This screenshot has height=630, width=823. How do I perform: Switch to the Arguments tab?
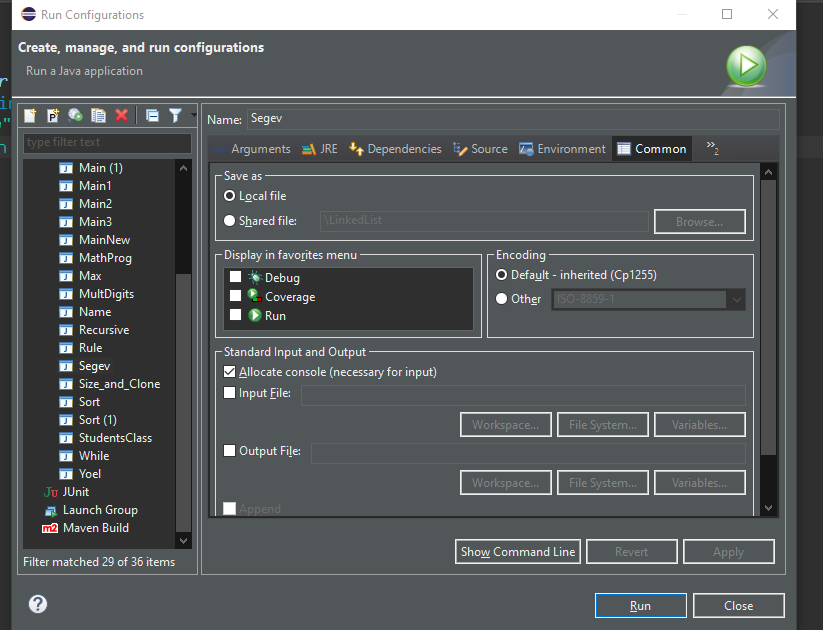tap(259, 148)
